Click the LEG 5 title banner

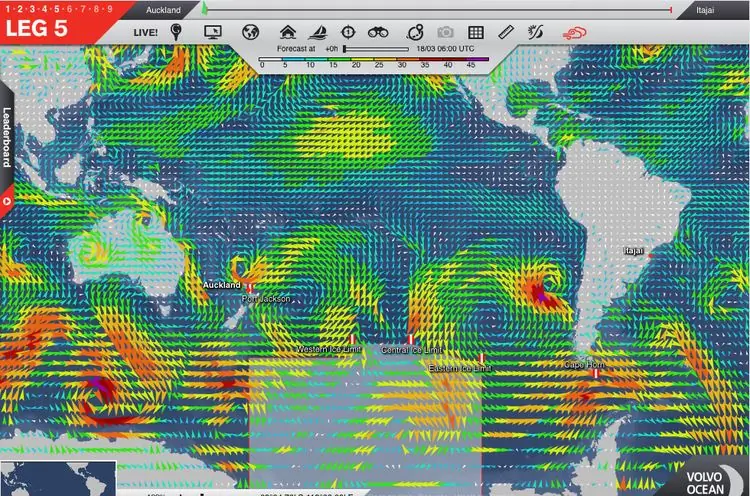(36, 28)
